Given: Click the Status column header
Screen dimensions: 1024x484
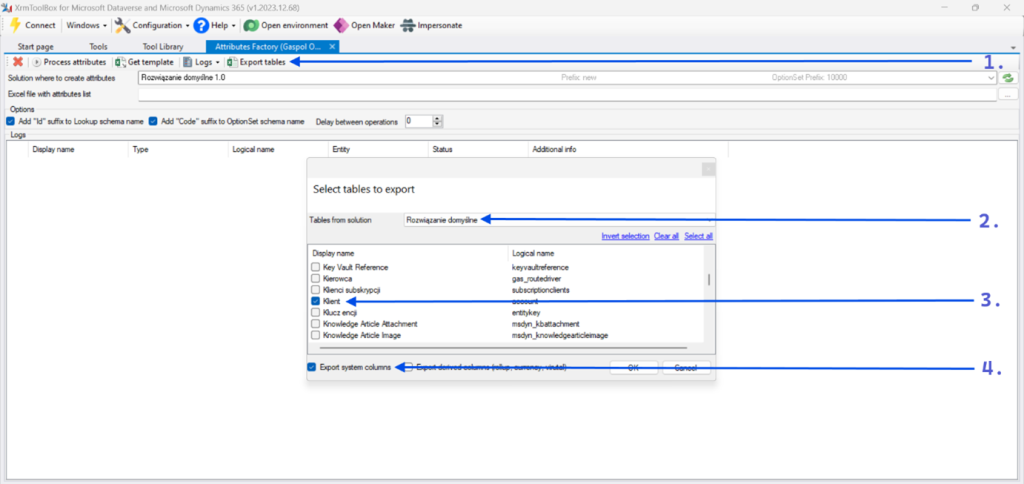Looking at the screenshot, I should [442, 150].
